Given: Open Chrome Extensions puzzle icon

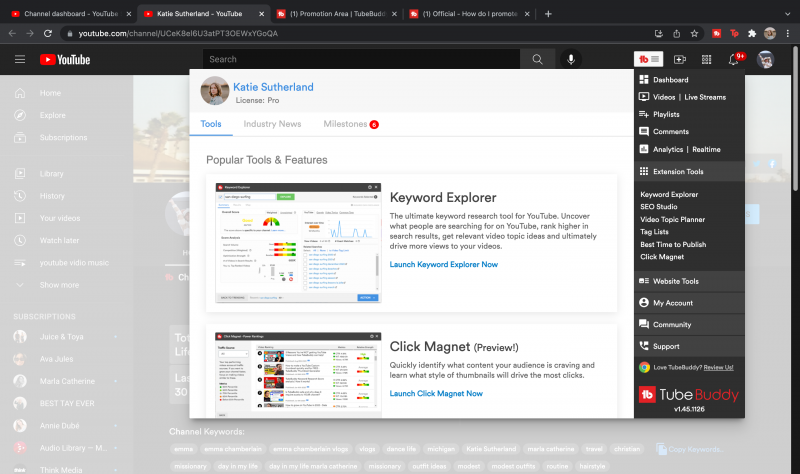Looking at the screenshot, I should click(x=751, y=33).
